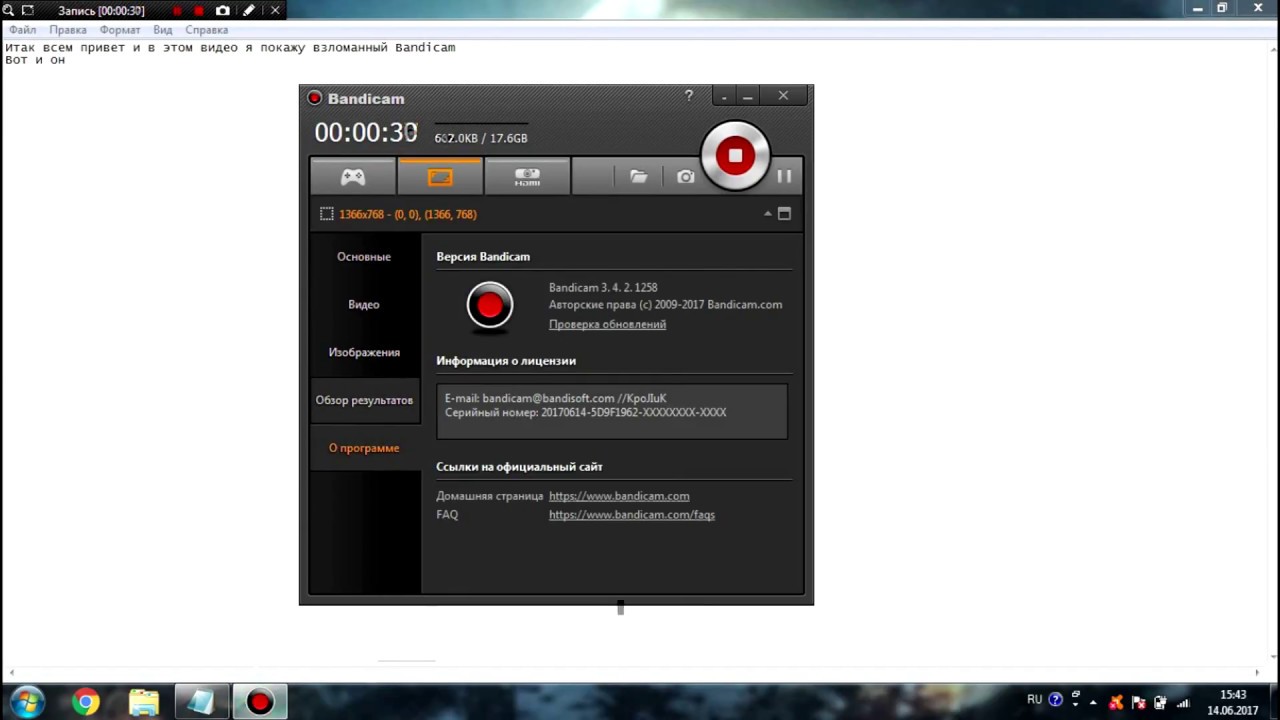
Task: Click Notepad text line 'Вот и он'
Action: coord(35,60)
